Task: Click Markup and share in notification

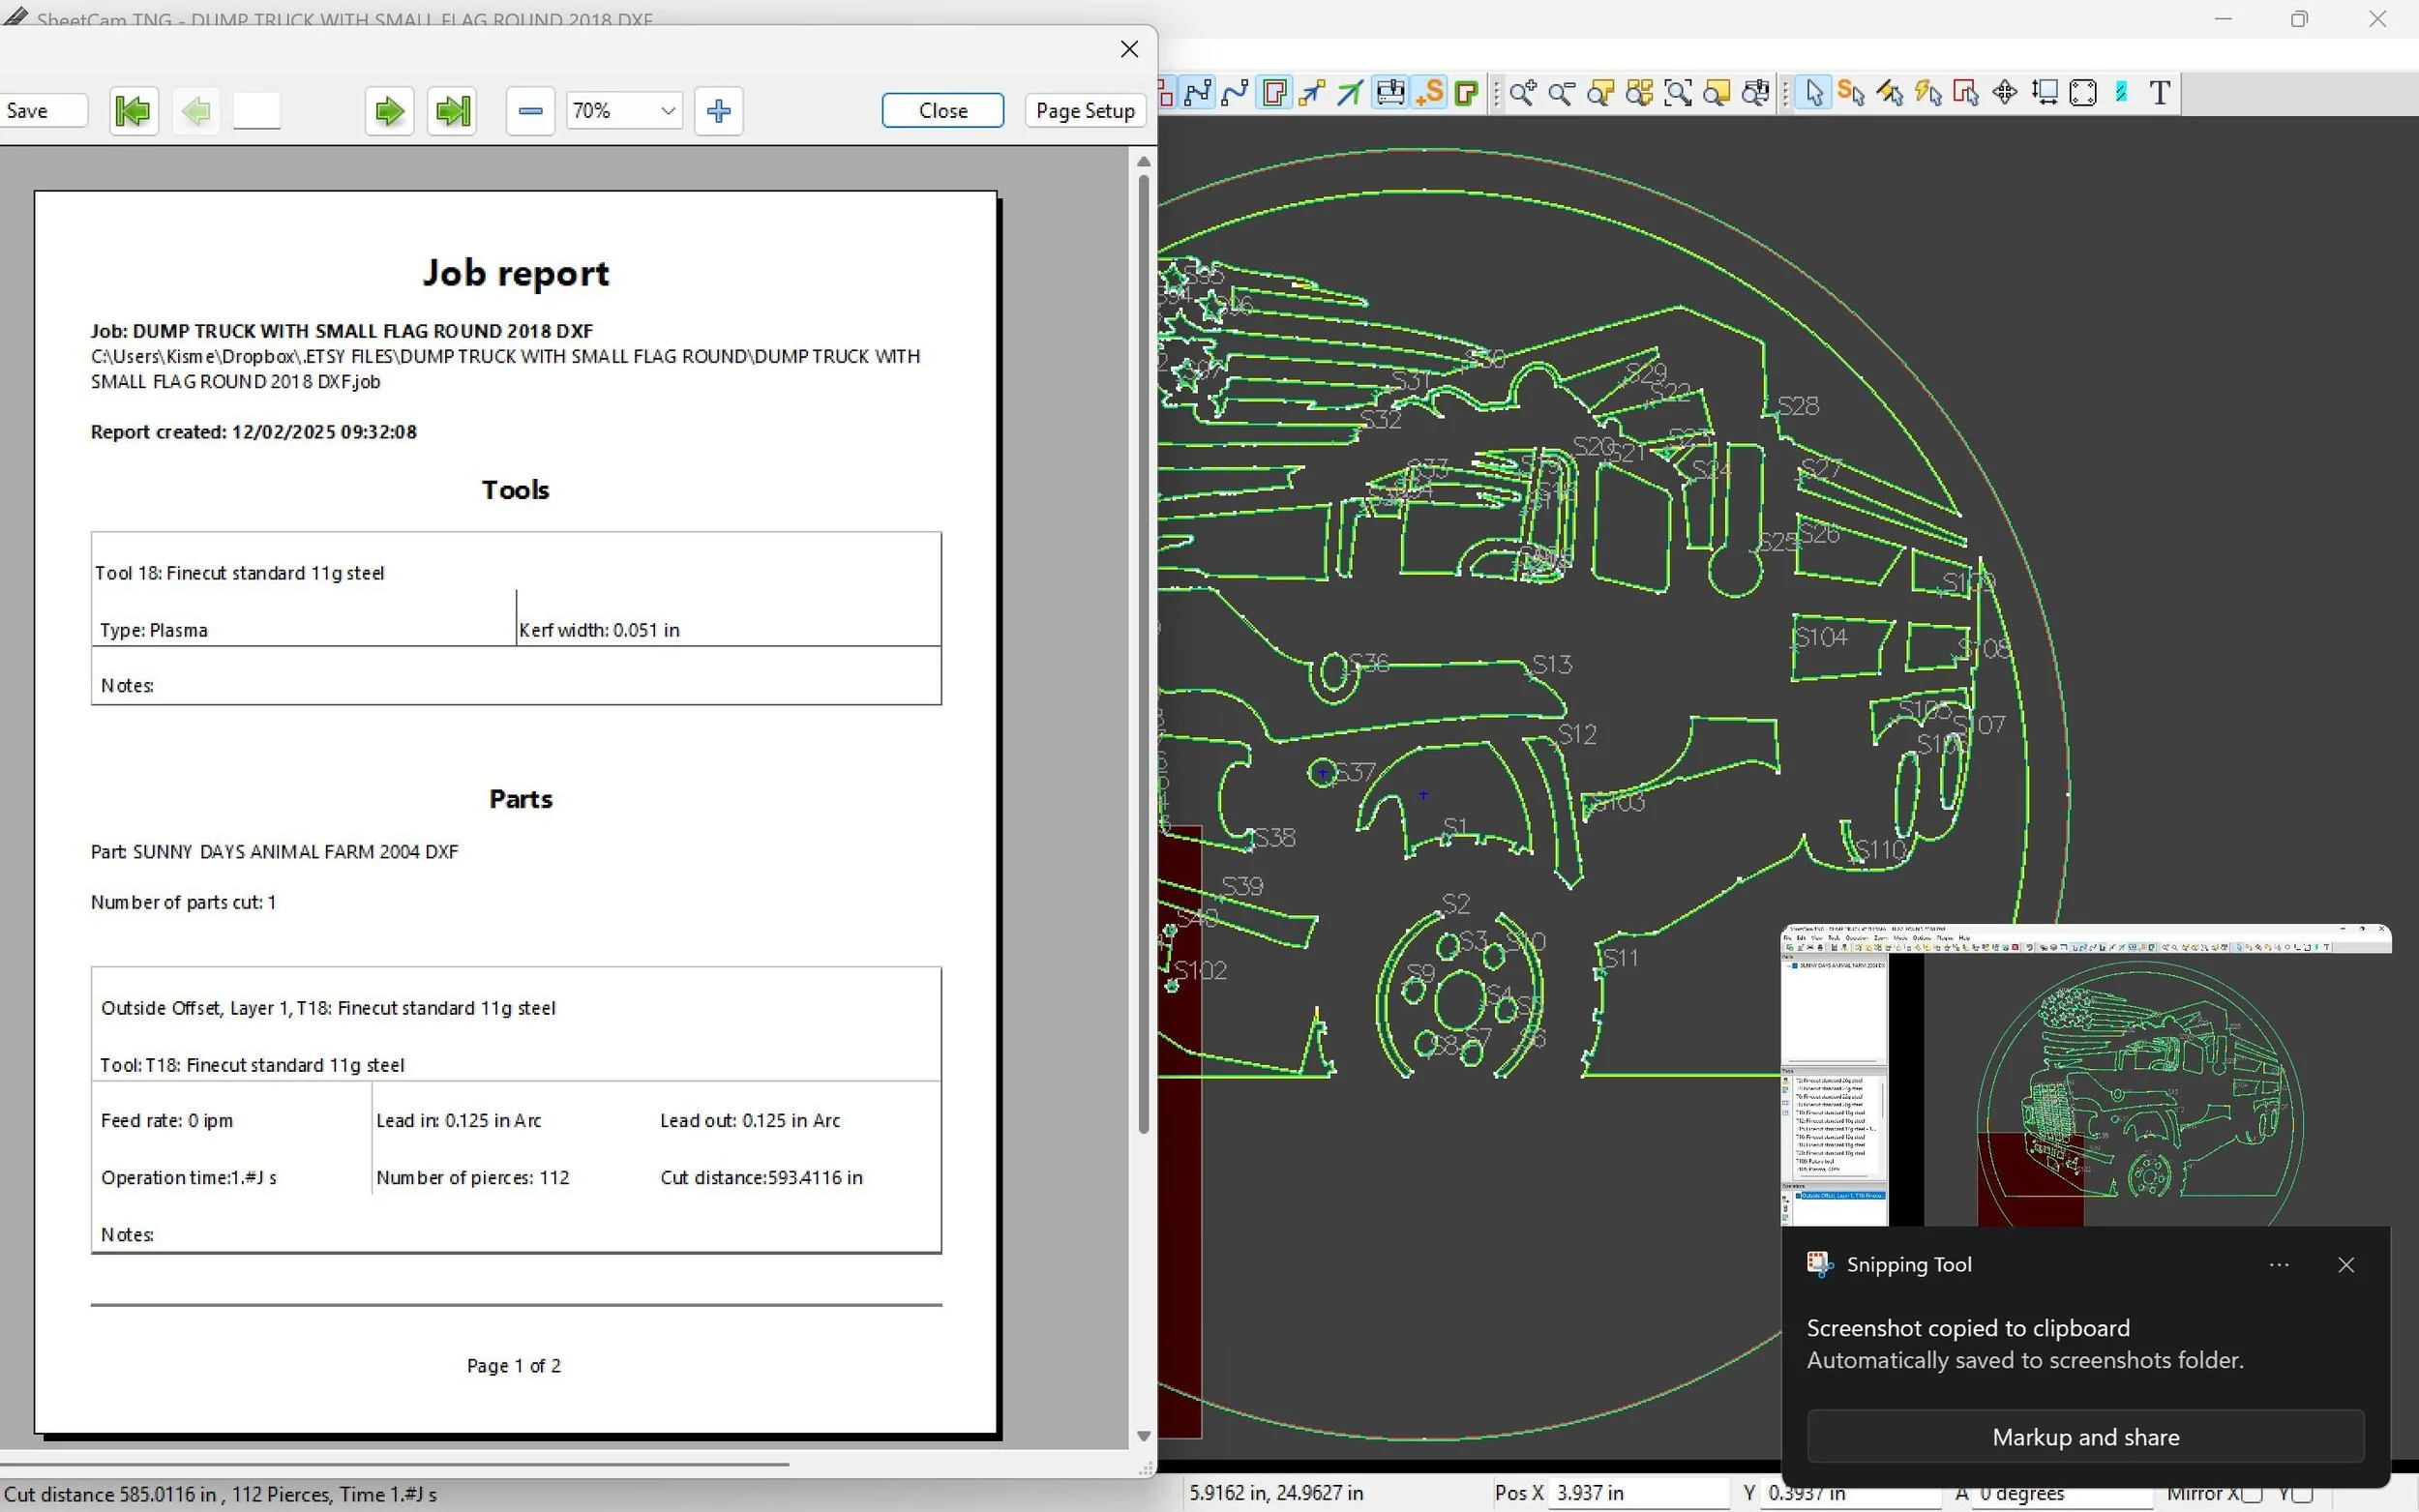Action: (2085, 1437)
